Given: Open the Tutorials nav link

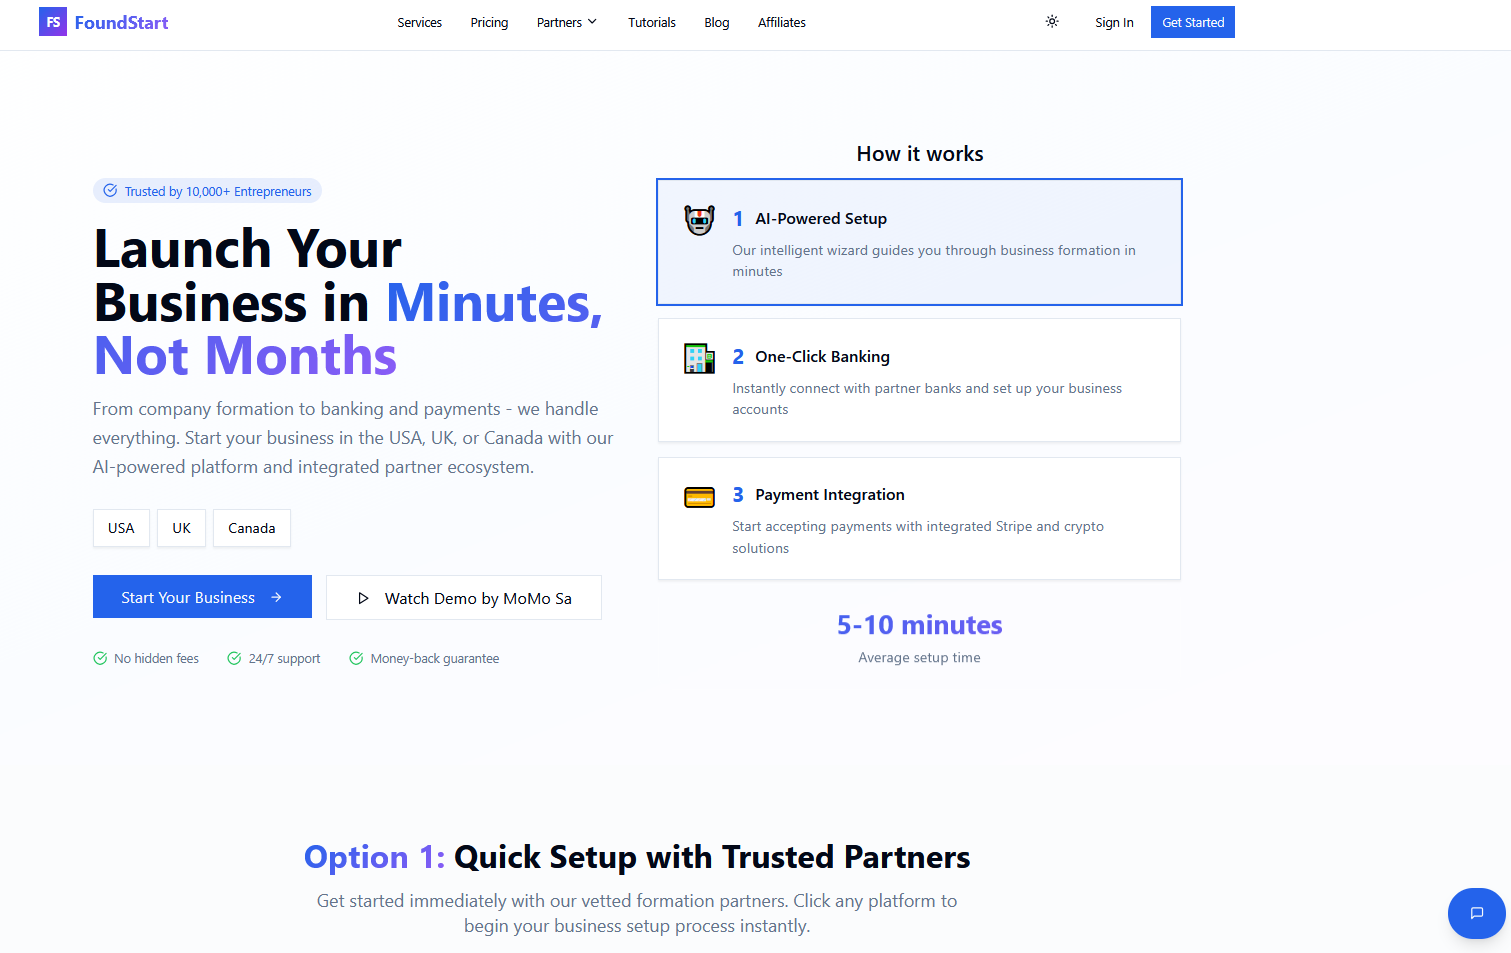Looking at the screenshot, I should click(x=652, y=22).
